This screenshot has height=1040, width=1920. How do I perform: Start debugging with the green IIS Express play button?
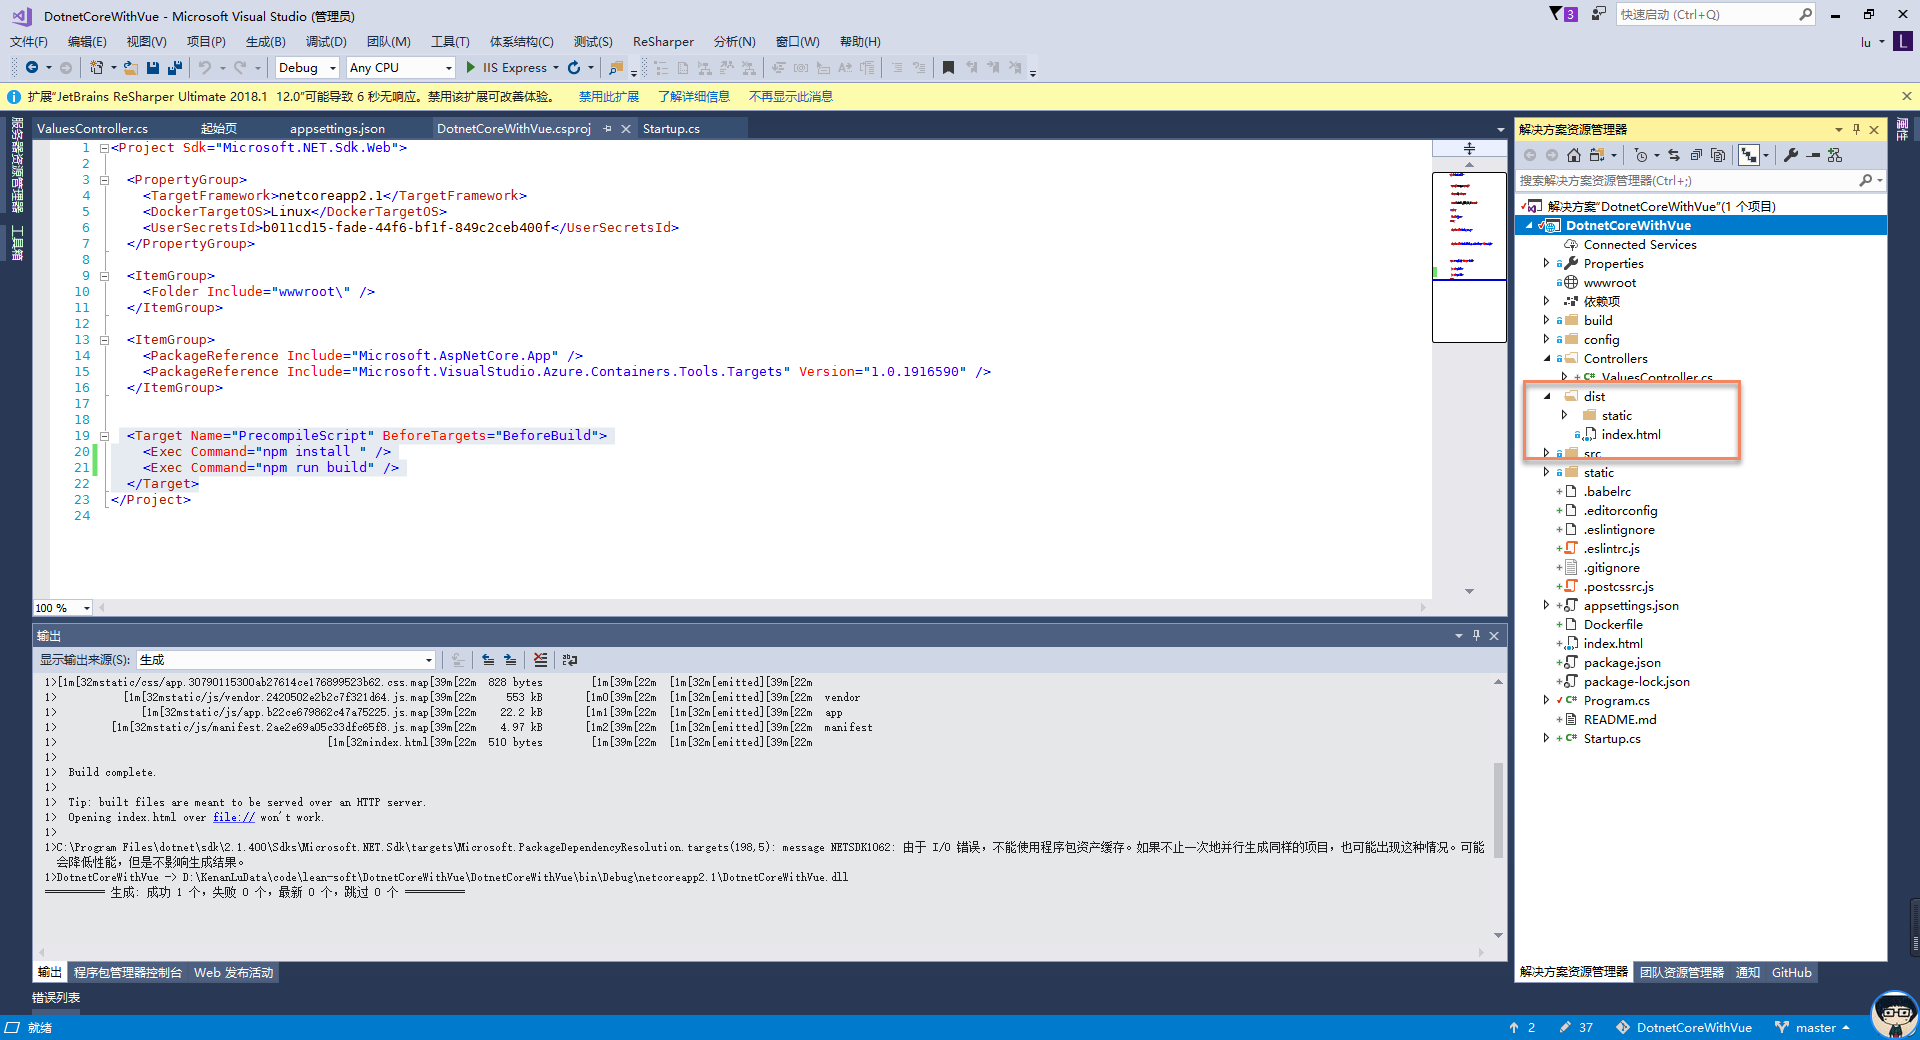471,68
